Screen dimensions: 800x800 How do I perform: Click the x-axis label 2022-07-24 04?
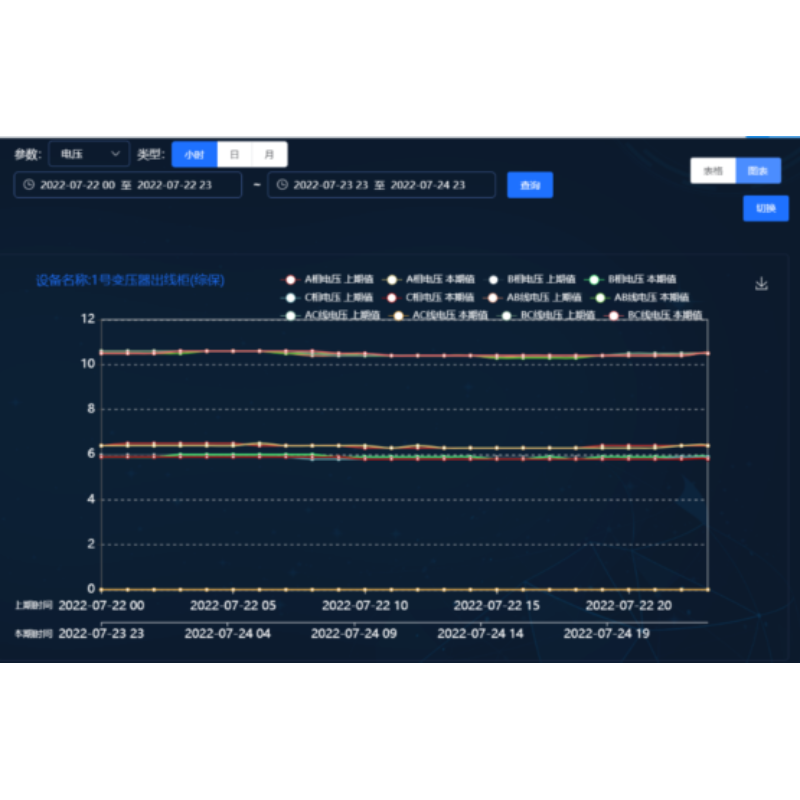pyautogui.click(x=228, y=634)
